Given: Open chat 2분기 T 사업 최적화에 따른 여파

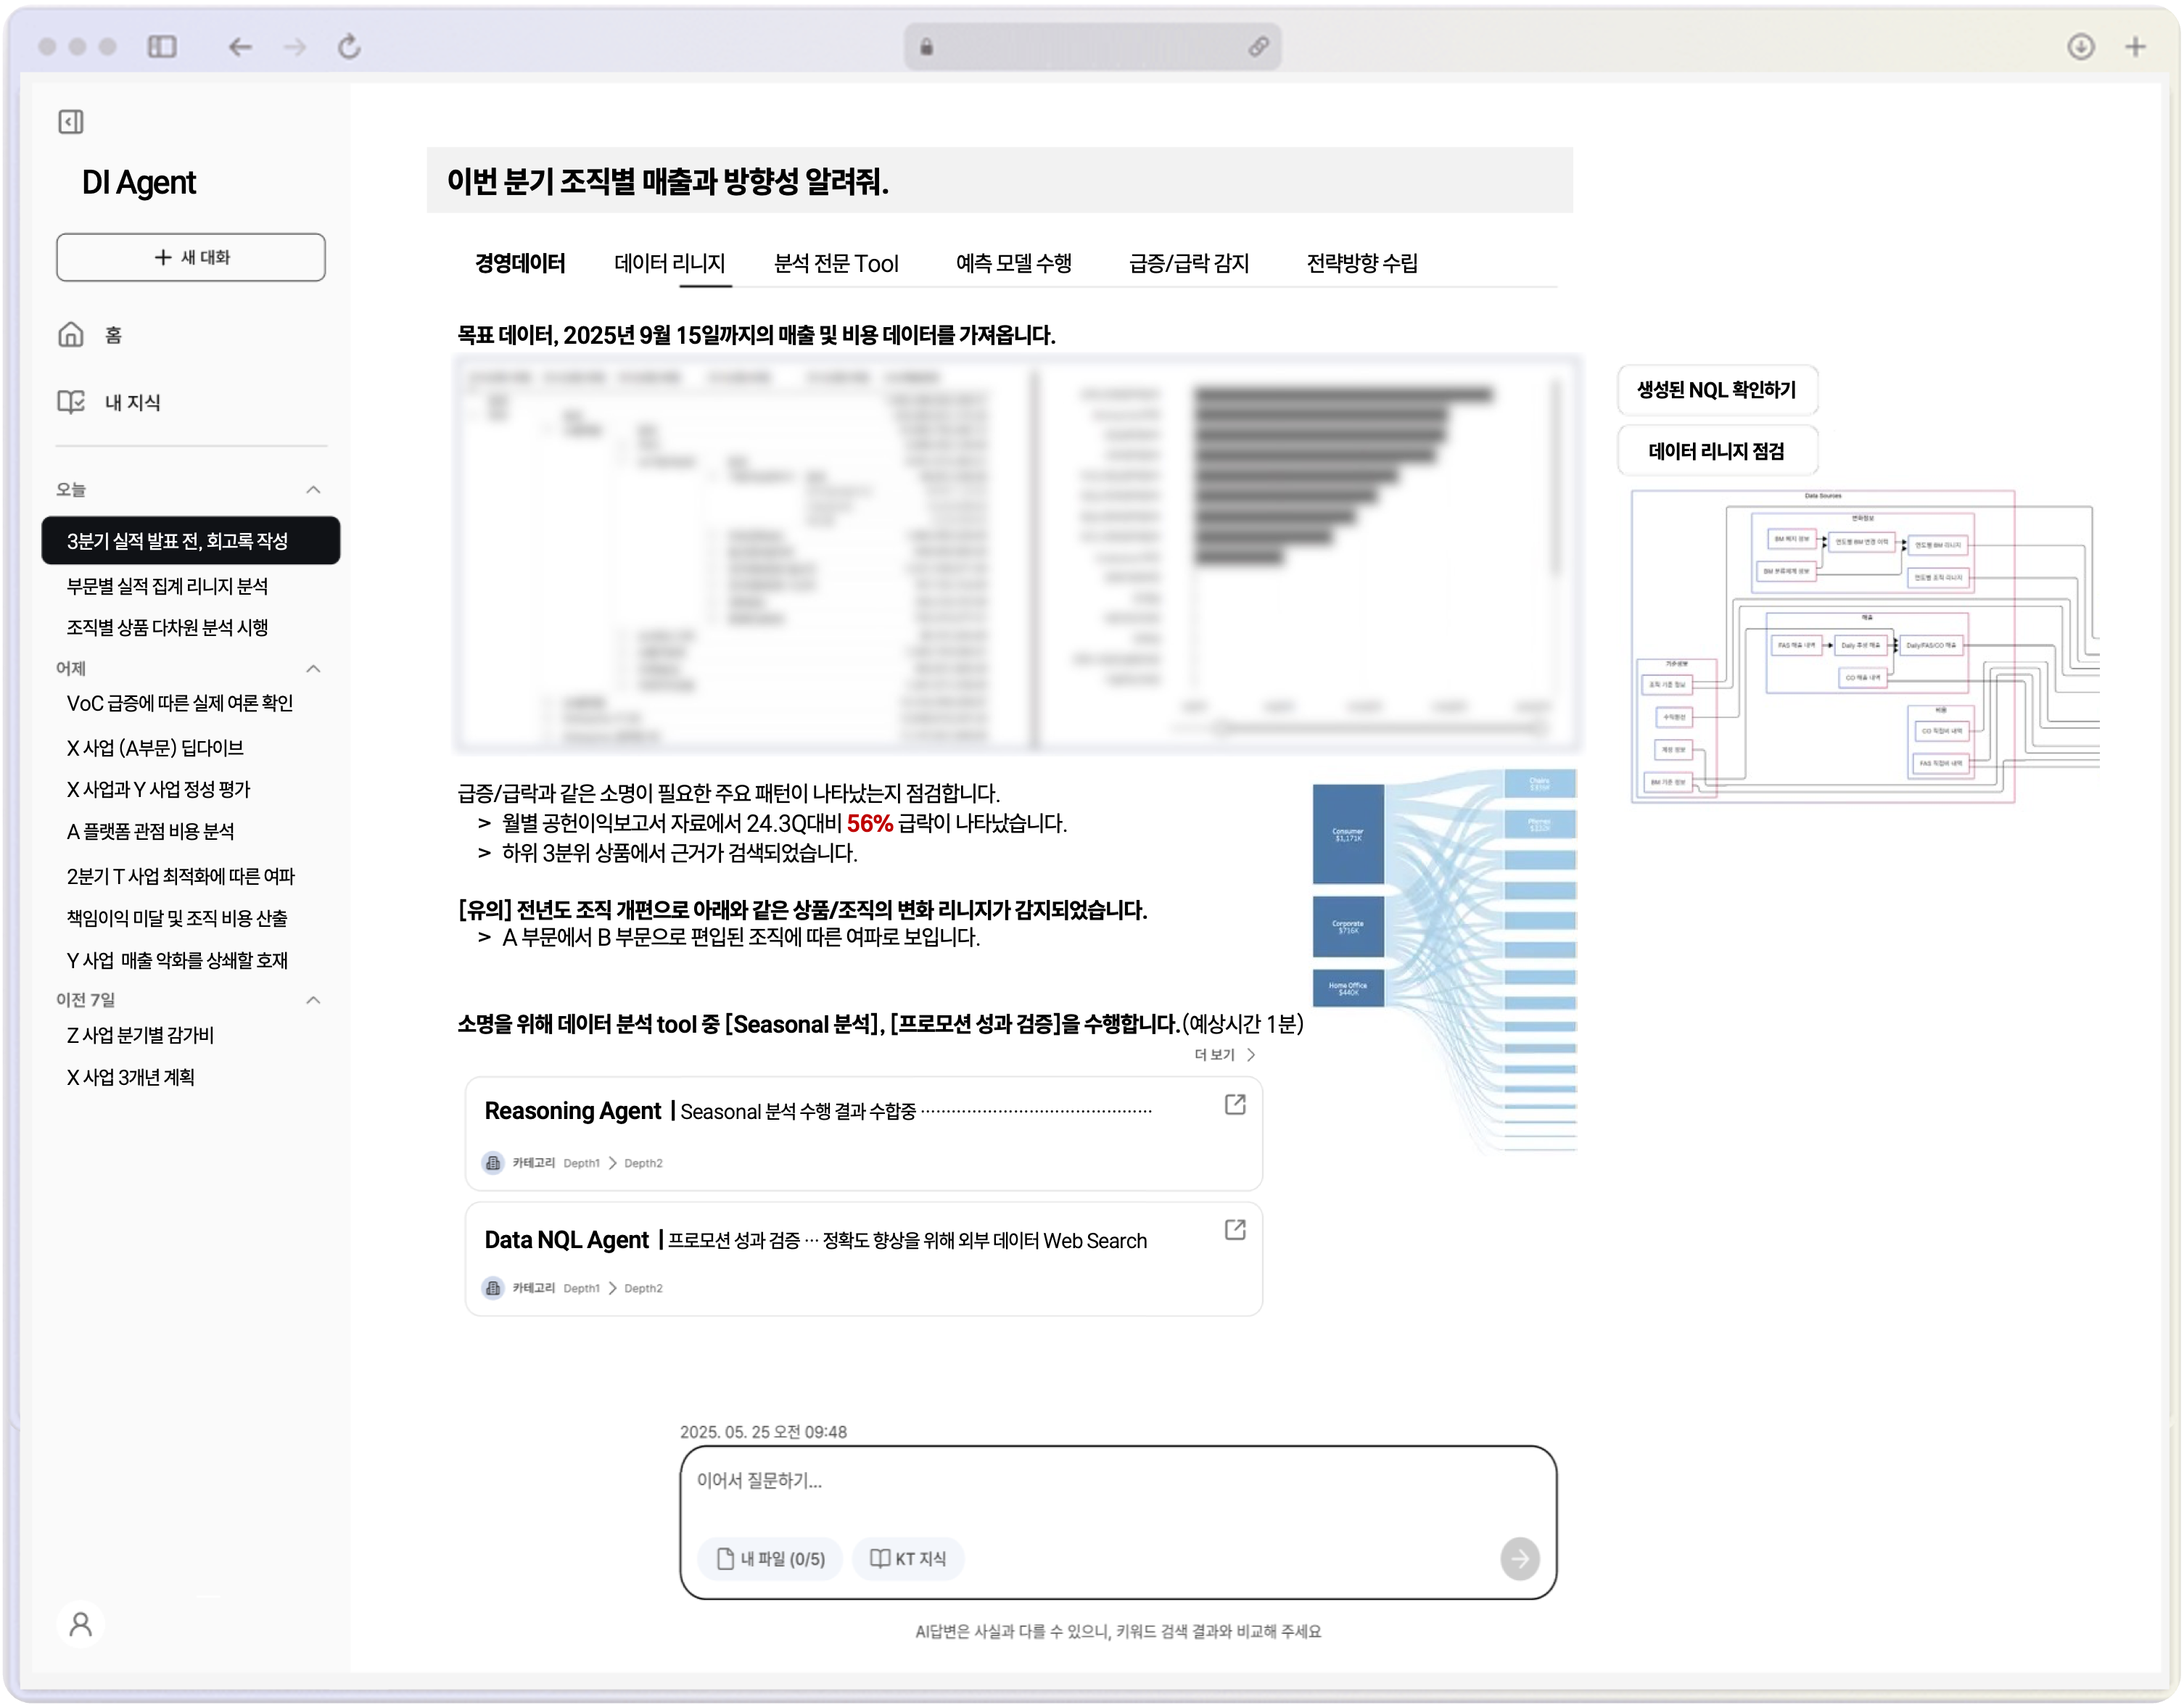Looking at the screenshot, I should point(180,876).
